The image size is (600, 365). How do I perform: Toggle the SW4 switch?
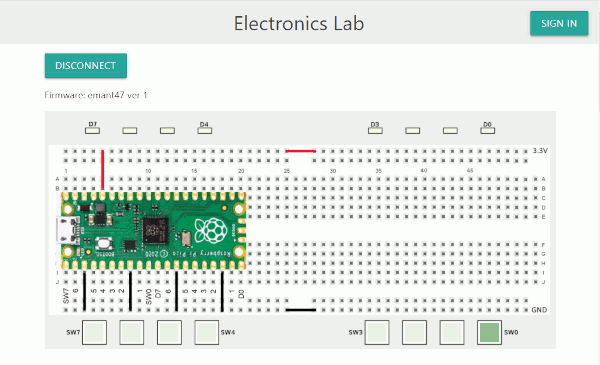click(207, 332)
